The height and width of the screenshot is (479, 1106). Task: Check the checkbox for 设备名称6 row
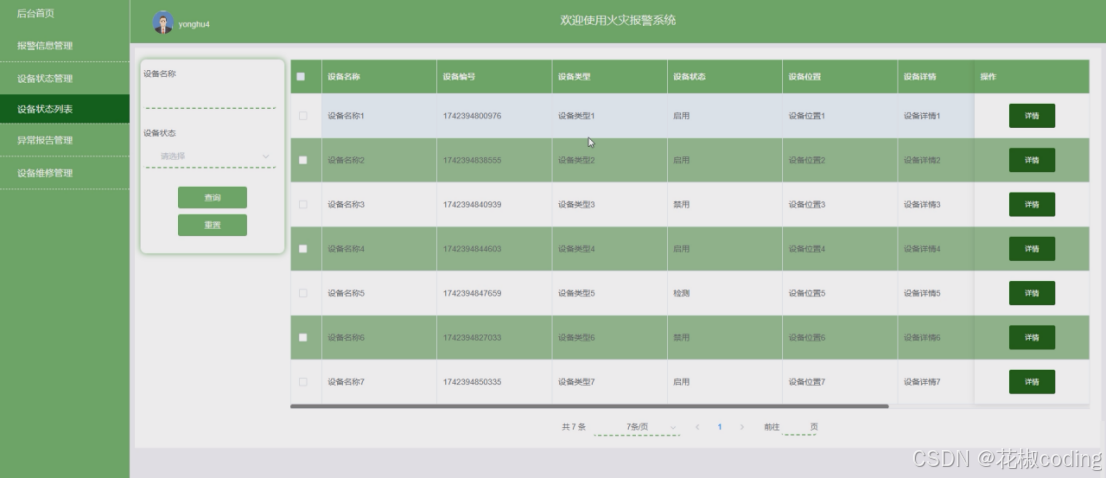tap(303, 337)
